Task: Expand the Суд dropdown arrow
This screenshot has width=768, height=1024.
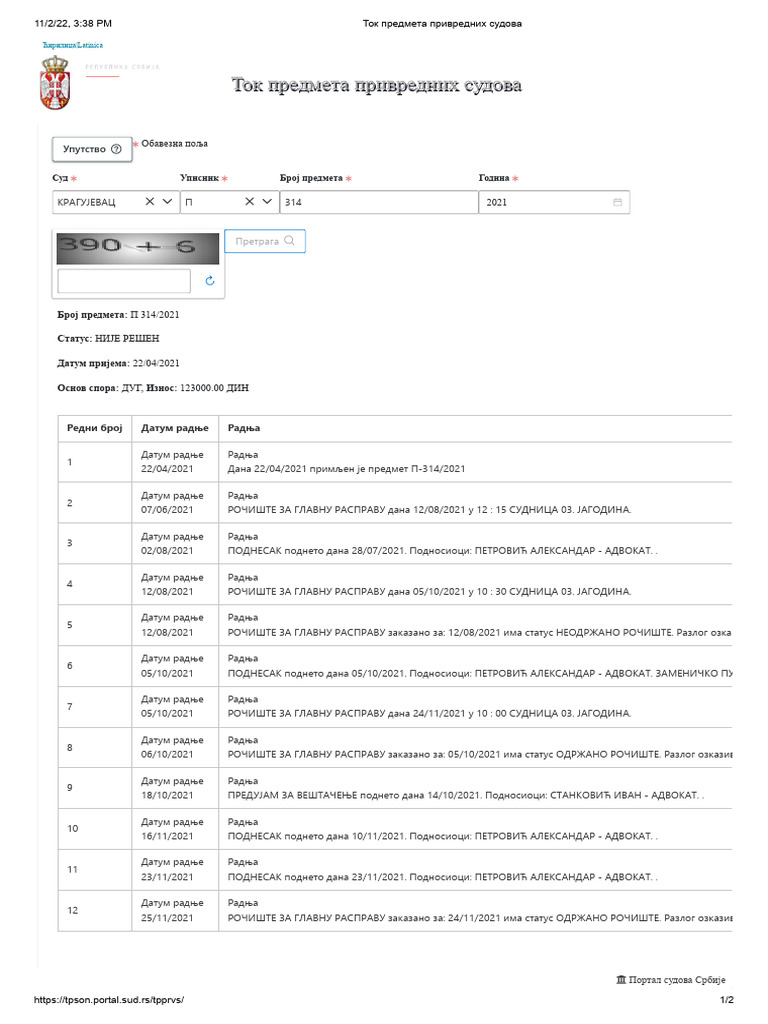Action: pyautogui.click(x=167, y=202)
